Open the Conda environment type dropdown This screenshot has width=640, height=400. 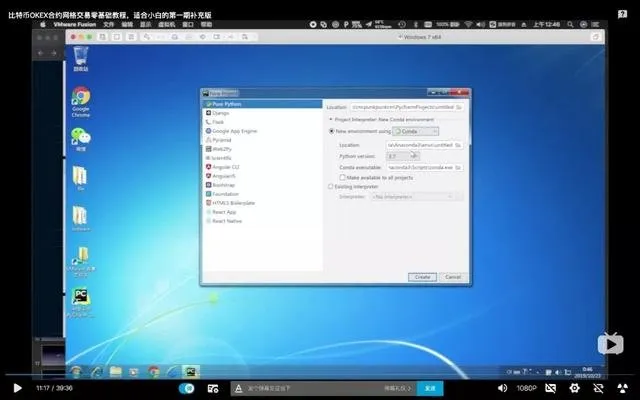416,131
